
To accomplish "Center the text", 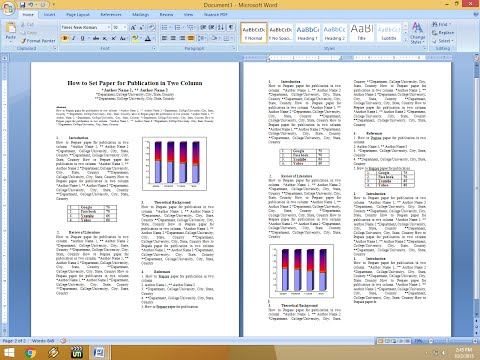I will 173,38.
